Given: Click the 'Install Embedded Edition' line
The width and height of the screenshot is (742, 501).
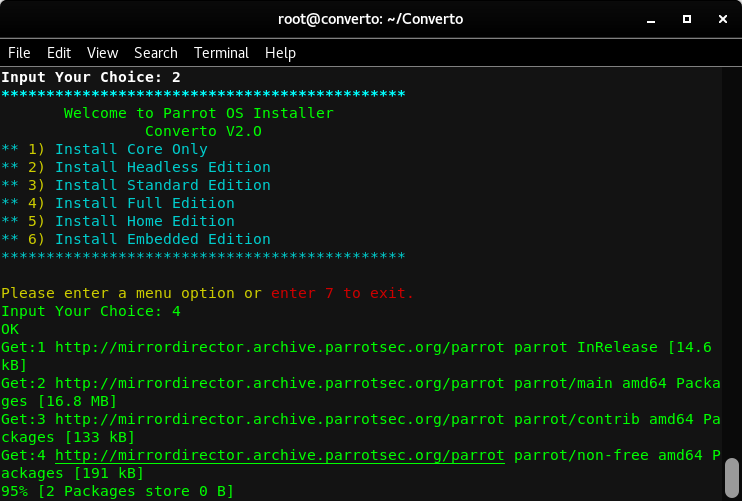Looking at the screenshot, I should pos(136,239).
